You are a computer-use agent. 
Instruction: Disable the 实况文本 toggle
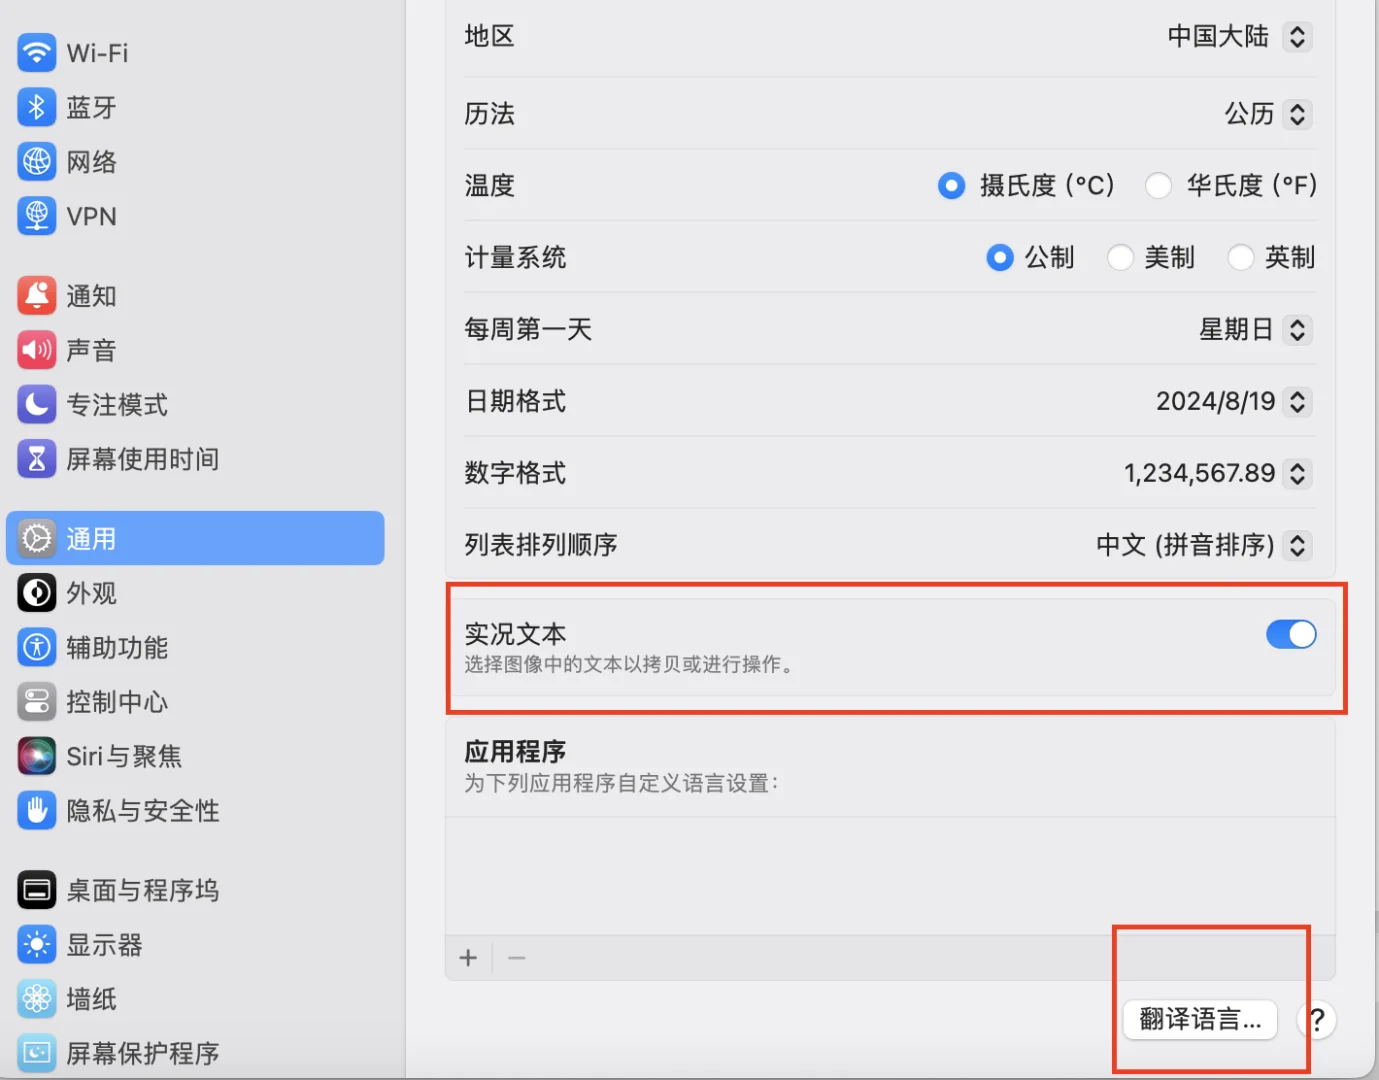tap(1292, 634)
